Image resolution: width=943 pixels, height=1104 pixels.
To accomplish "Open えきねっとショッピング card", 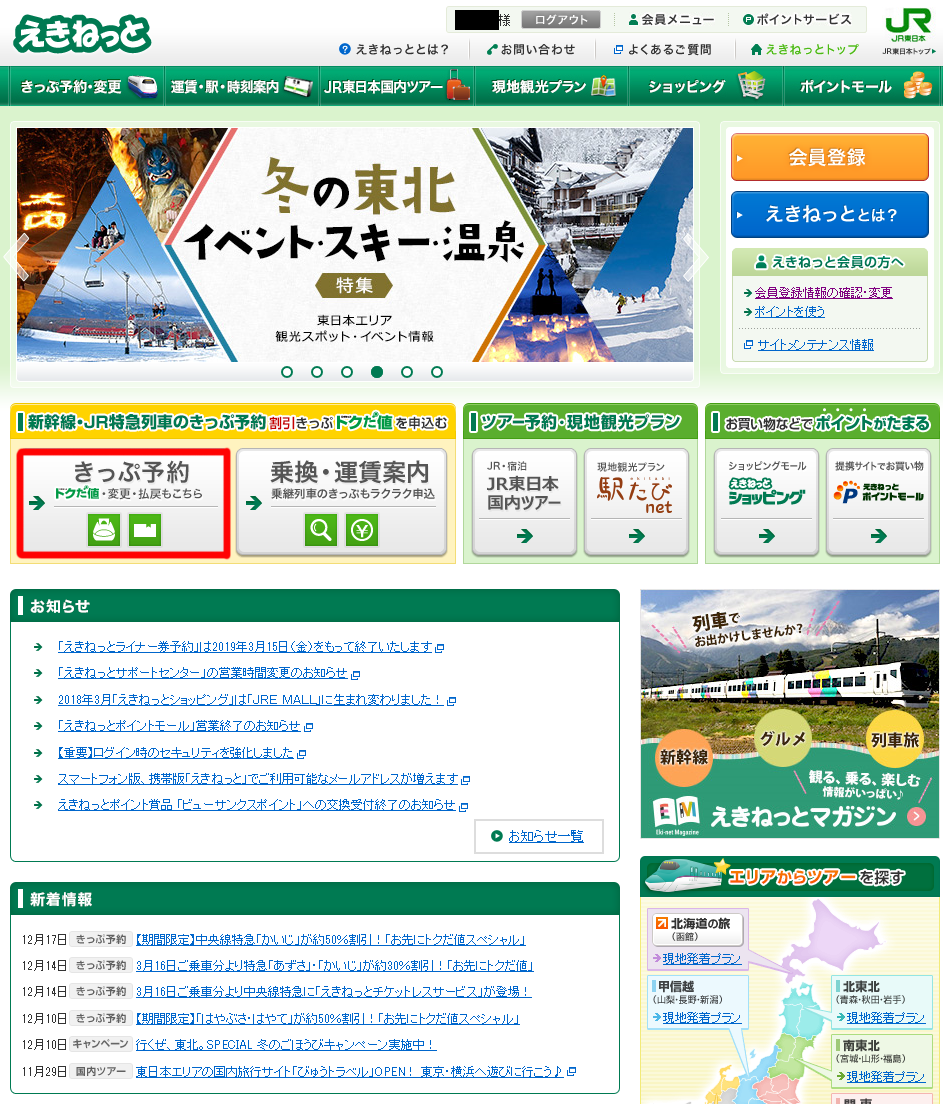I will pyautogui.click(x=766, y=502).
